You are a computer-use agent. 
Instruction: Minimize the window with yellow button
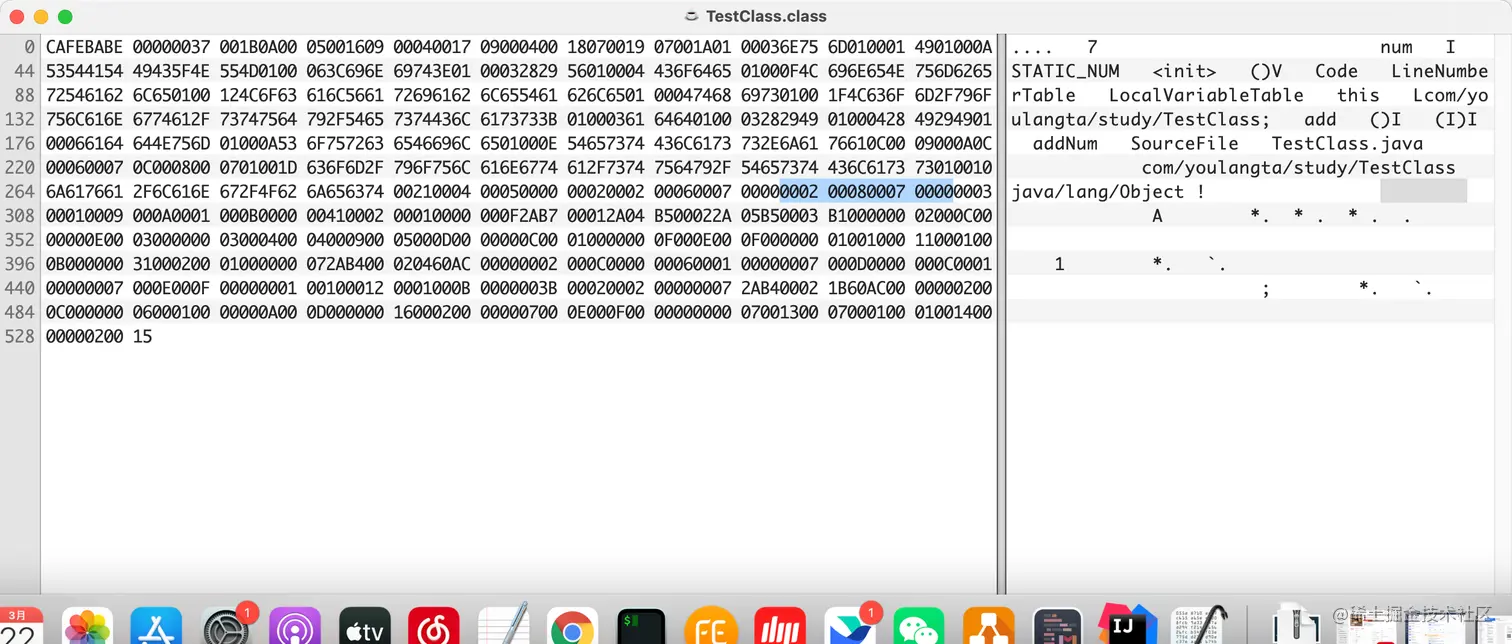(x=41, y=17)
